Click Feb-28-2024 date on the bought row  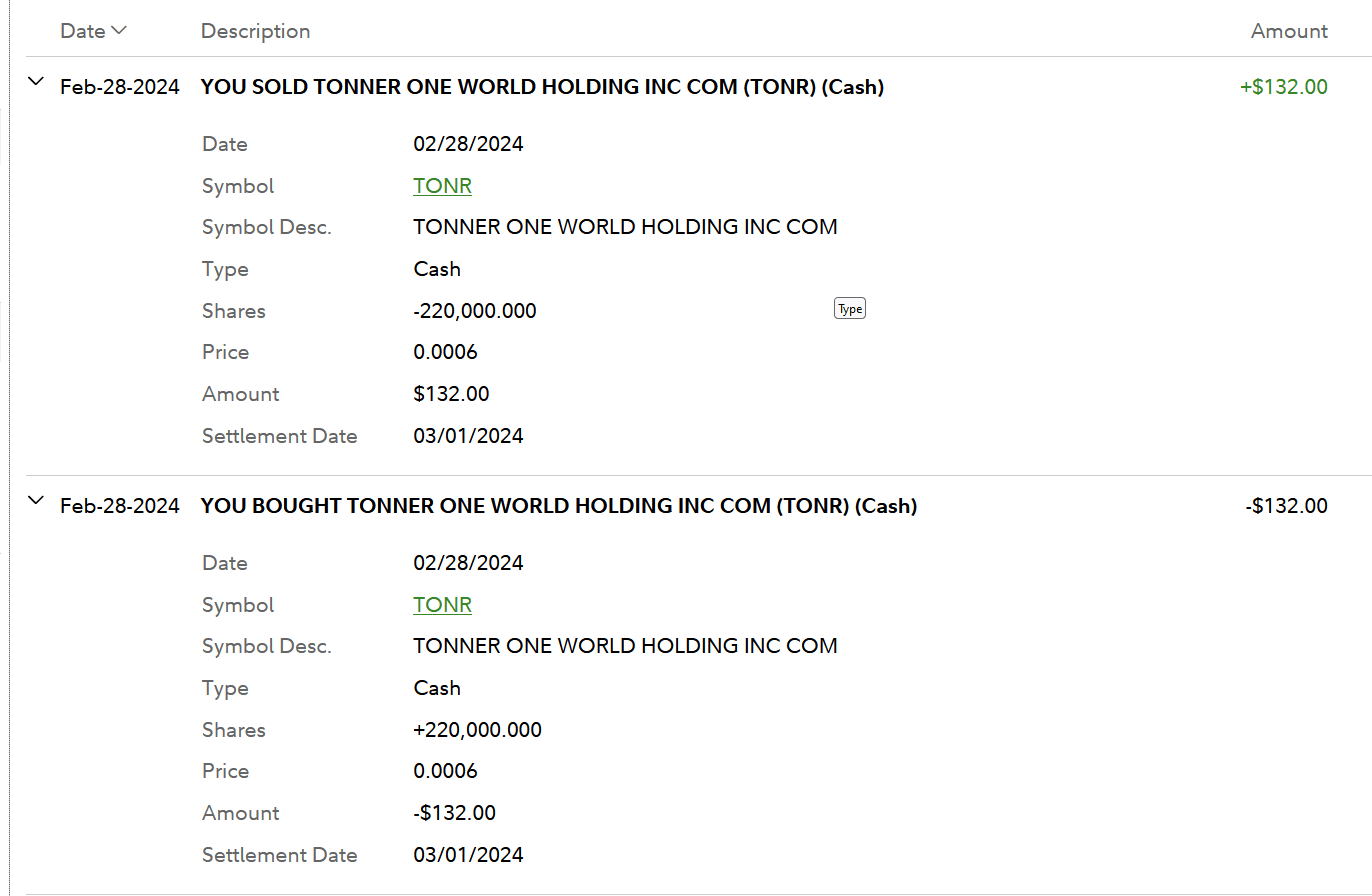click(x=120, y=506)
